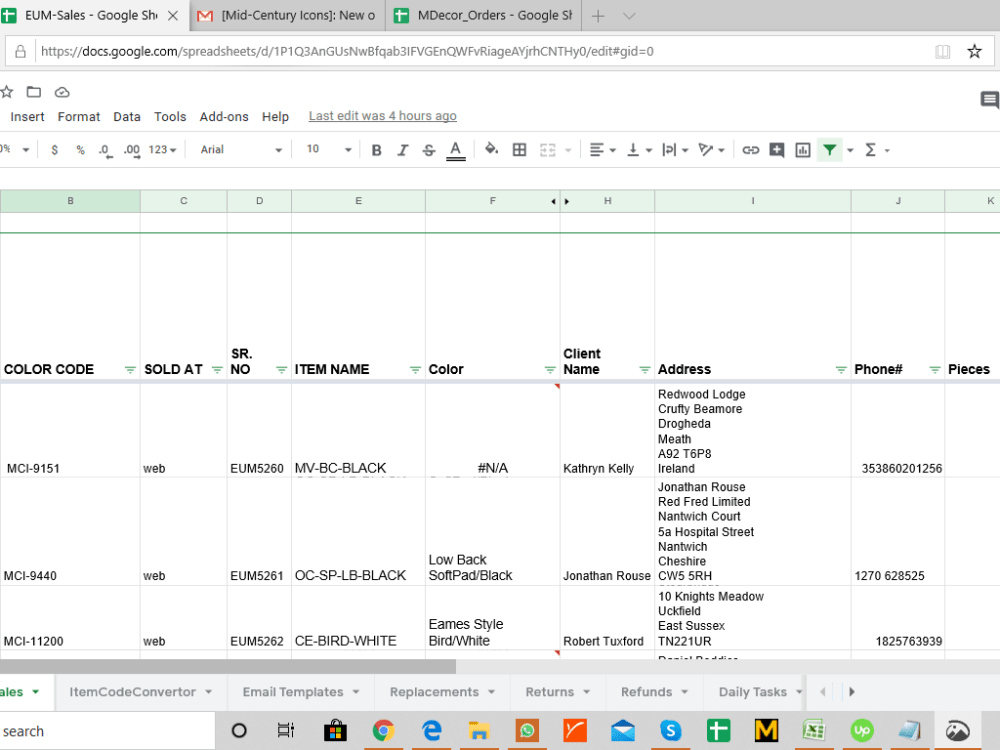Open filter views dropdown arrow
Screen dimensions: 1000x750
[x=850, y=151]
